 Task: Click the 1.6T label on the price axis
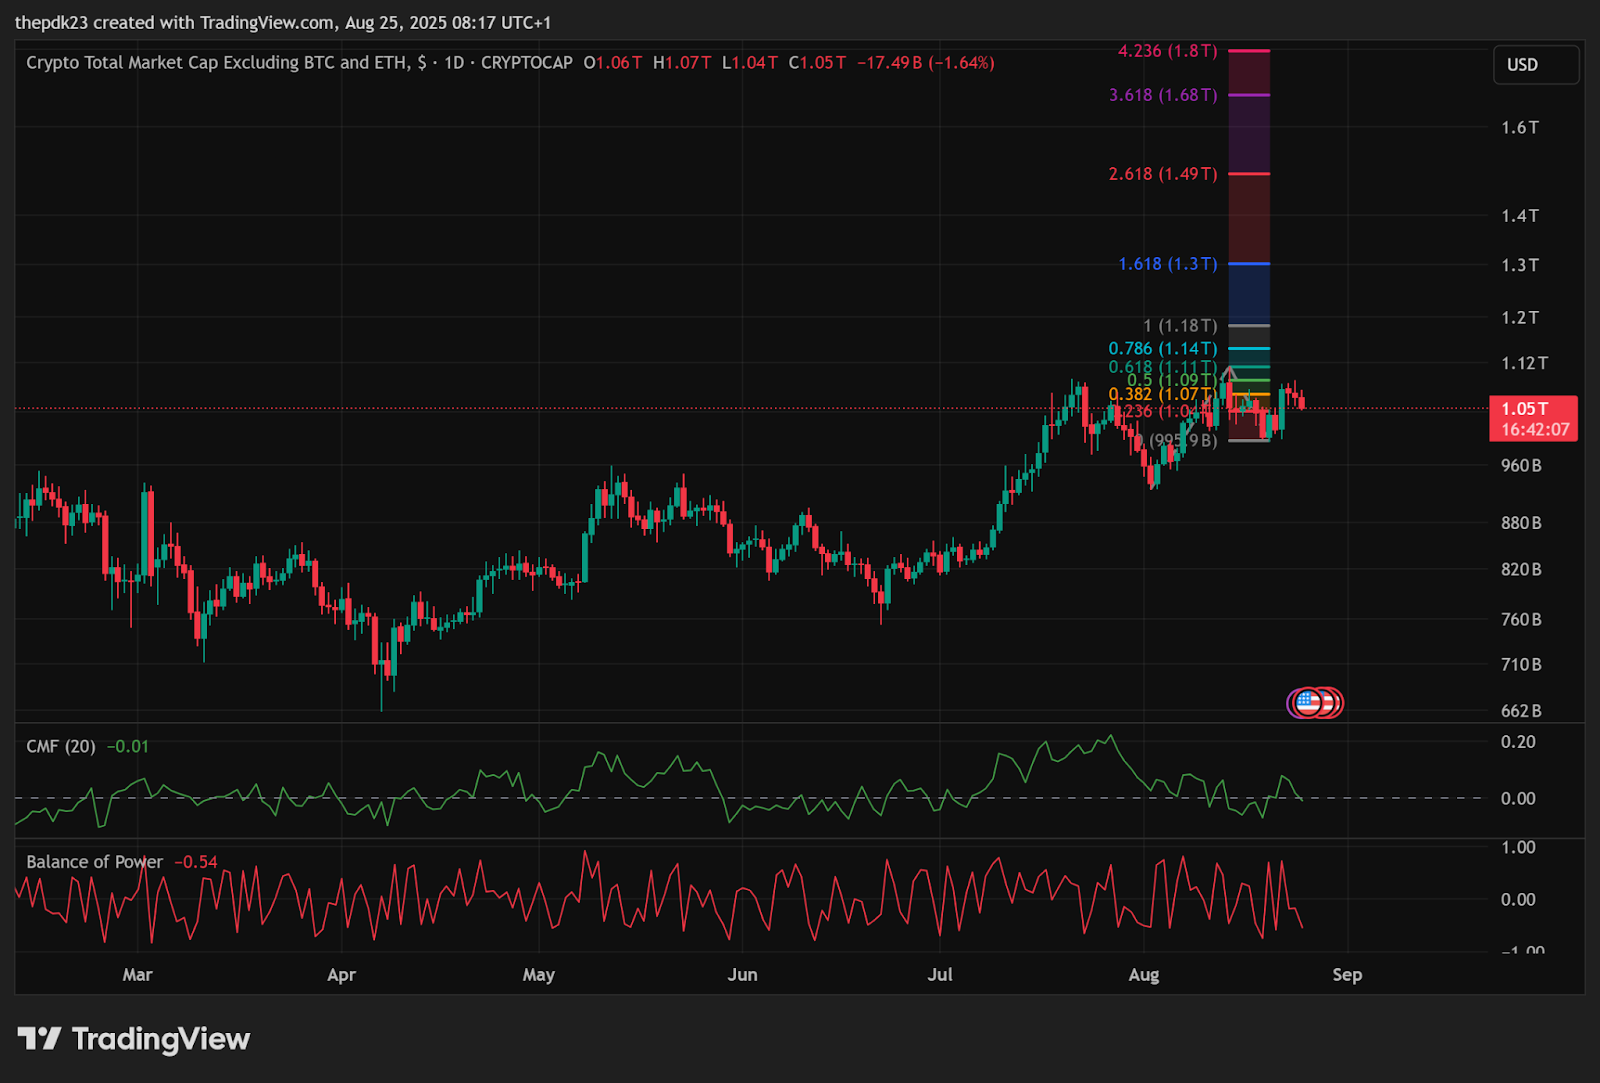click(1519, 128)
